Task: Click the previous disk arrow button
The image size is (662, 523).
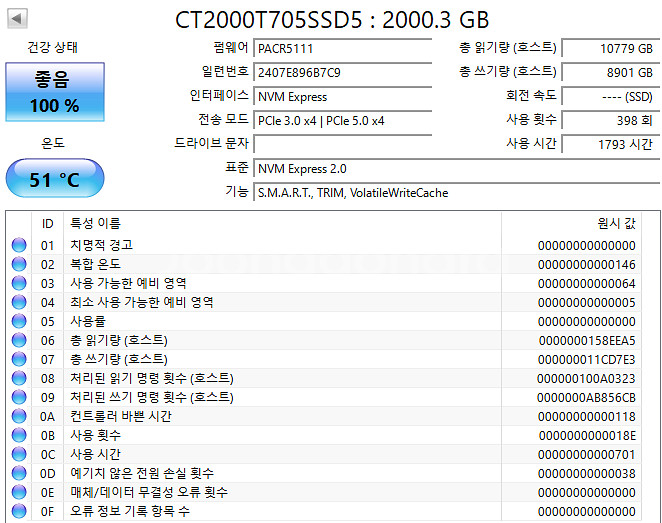Action: tap(17, 19)
